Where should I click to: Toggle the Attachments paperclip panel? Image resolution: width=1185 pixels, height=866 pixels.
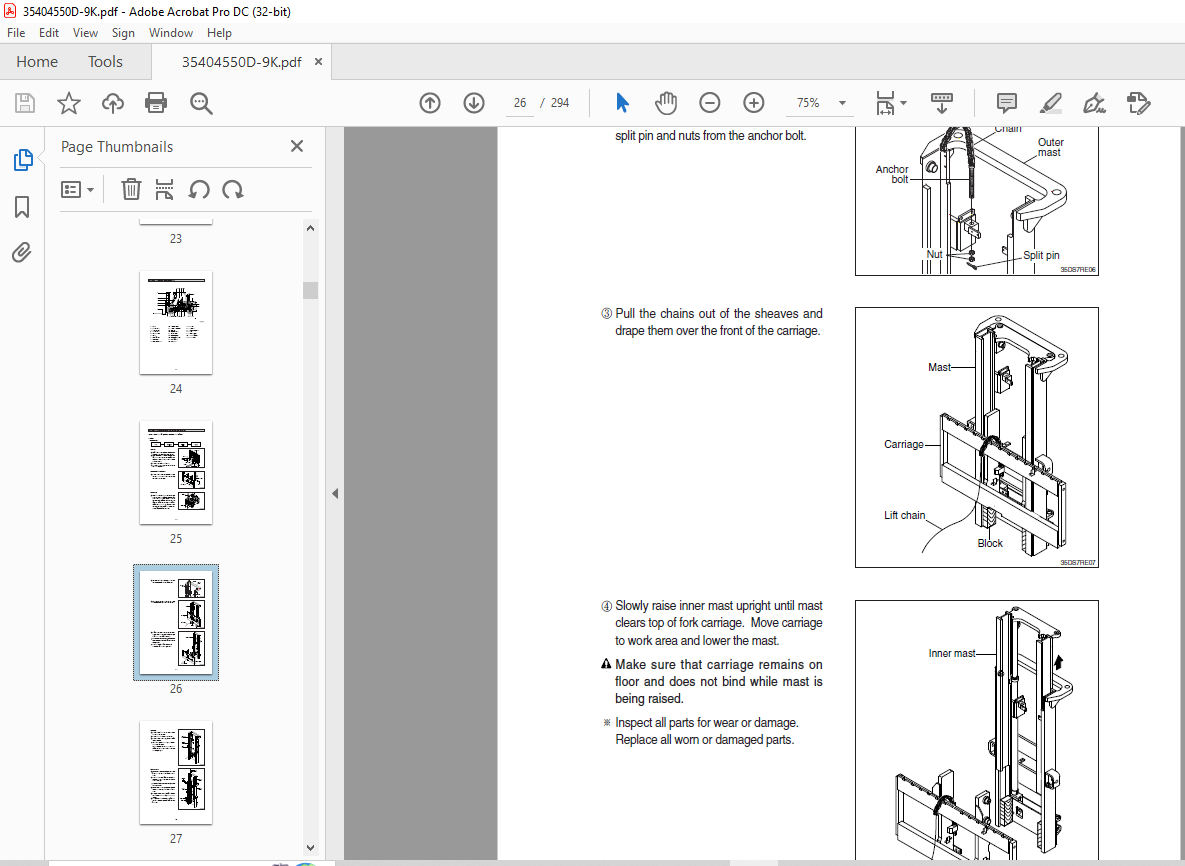click(x=22, y=252)
